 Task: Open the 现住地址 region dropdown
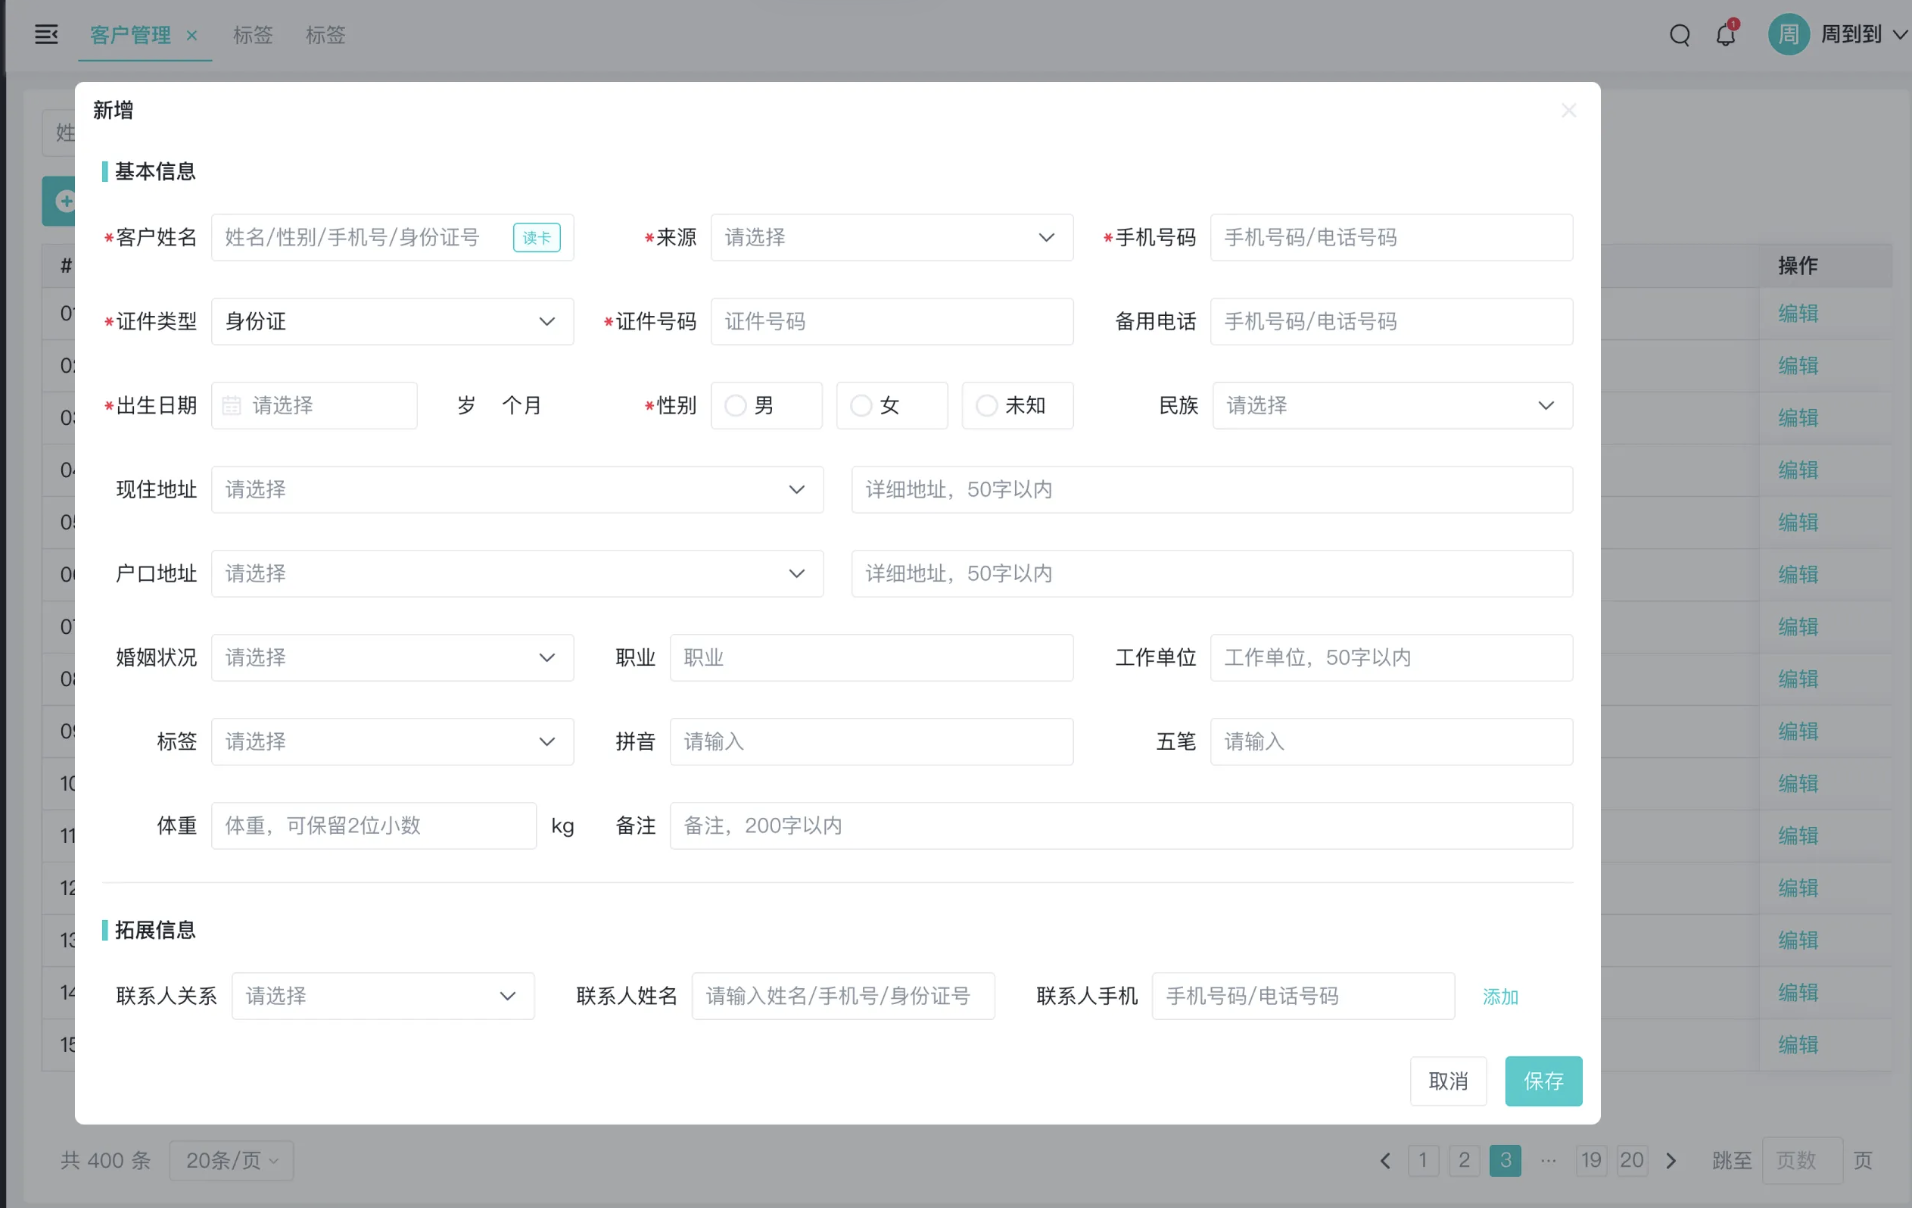[x=517, y=489]
